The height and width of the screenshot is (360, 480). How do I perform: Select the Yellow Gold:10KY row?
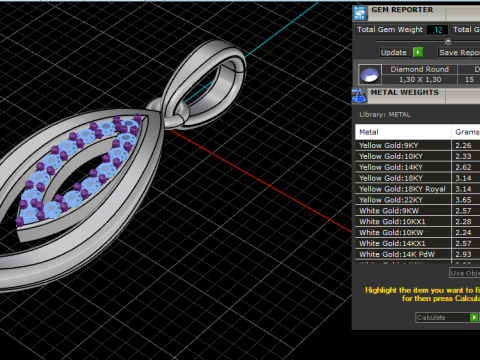pyautogui.click(x=418, y=156)
